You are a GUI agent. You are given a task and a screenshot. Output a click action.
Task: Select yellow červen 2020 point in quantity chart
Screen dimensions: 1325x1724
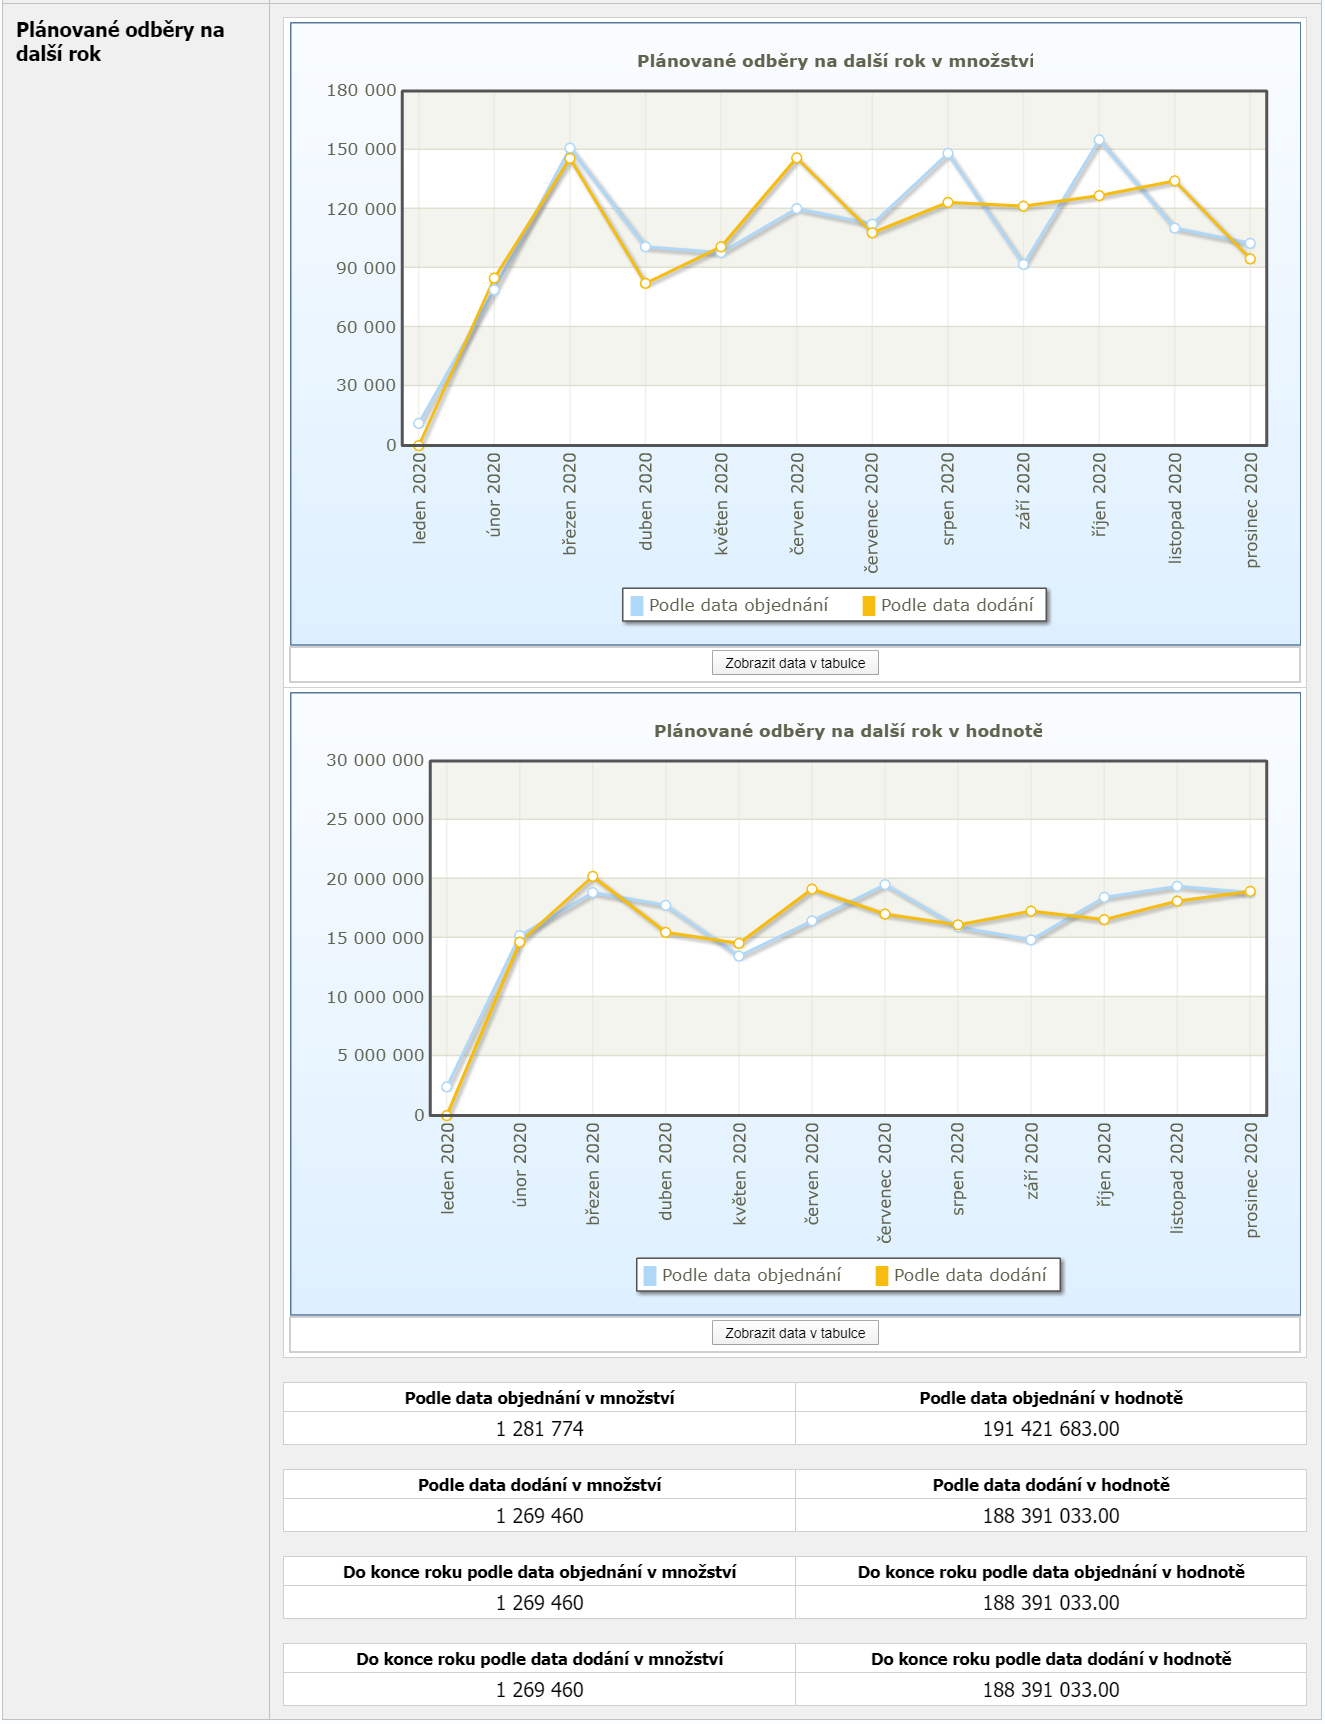[x=797, y=158]
